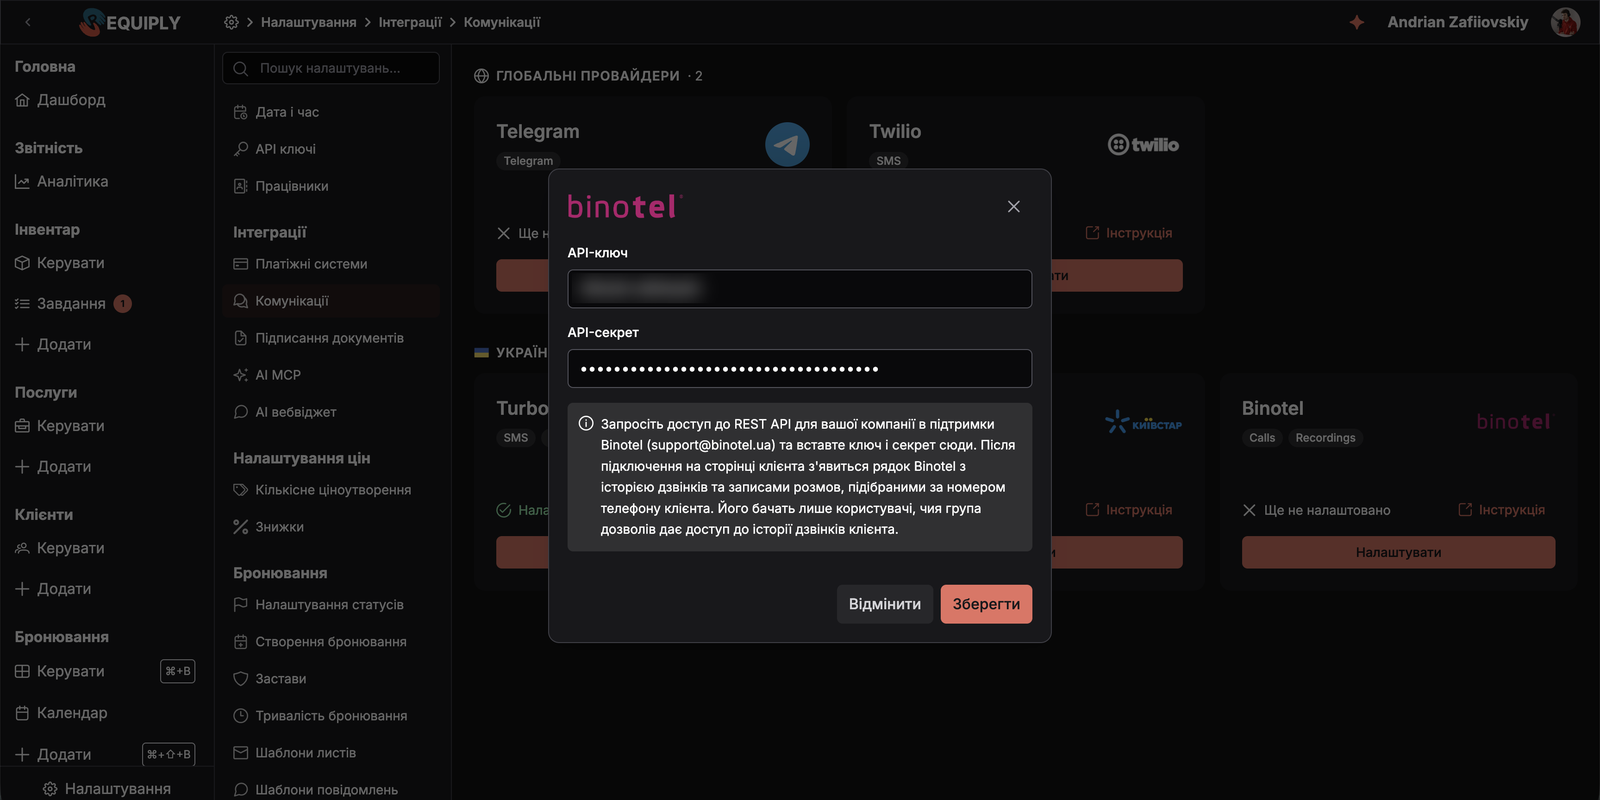Open Налаштування breadcrumb
The width and height of the screenshot is (1600, 800).
[x=308, y=22]
